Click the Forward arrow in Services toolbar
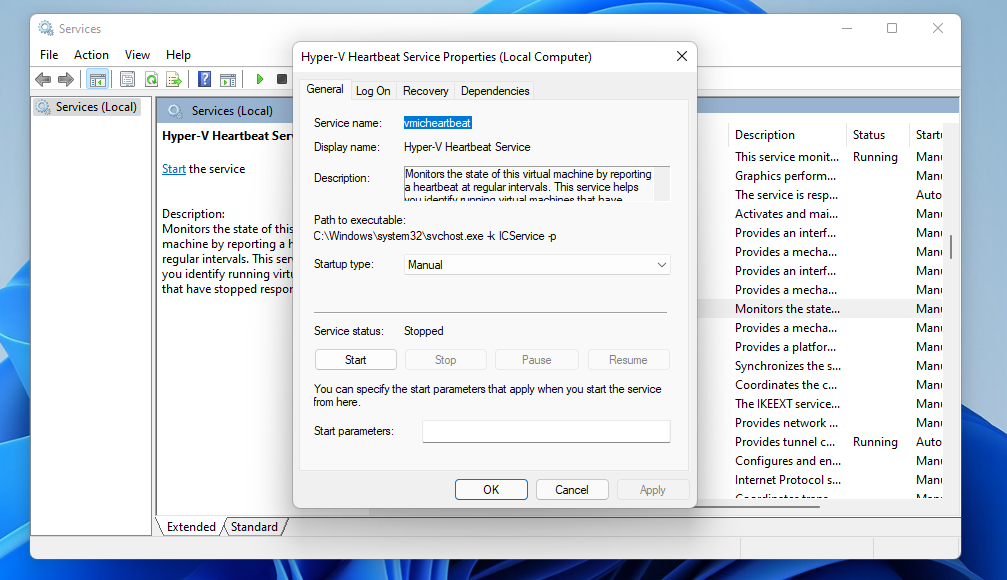Image resolution: width=1007 pixels, height=580 pixels. click(66, 80)
